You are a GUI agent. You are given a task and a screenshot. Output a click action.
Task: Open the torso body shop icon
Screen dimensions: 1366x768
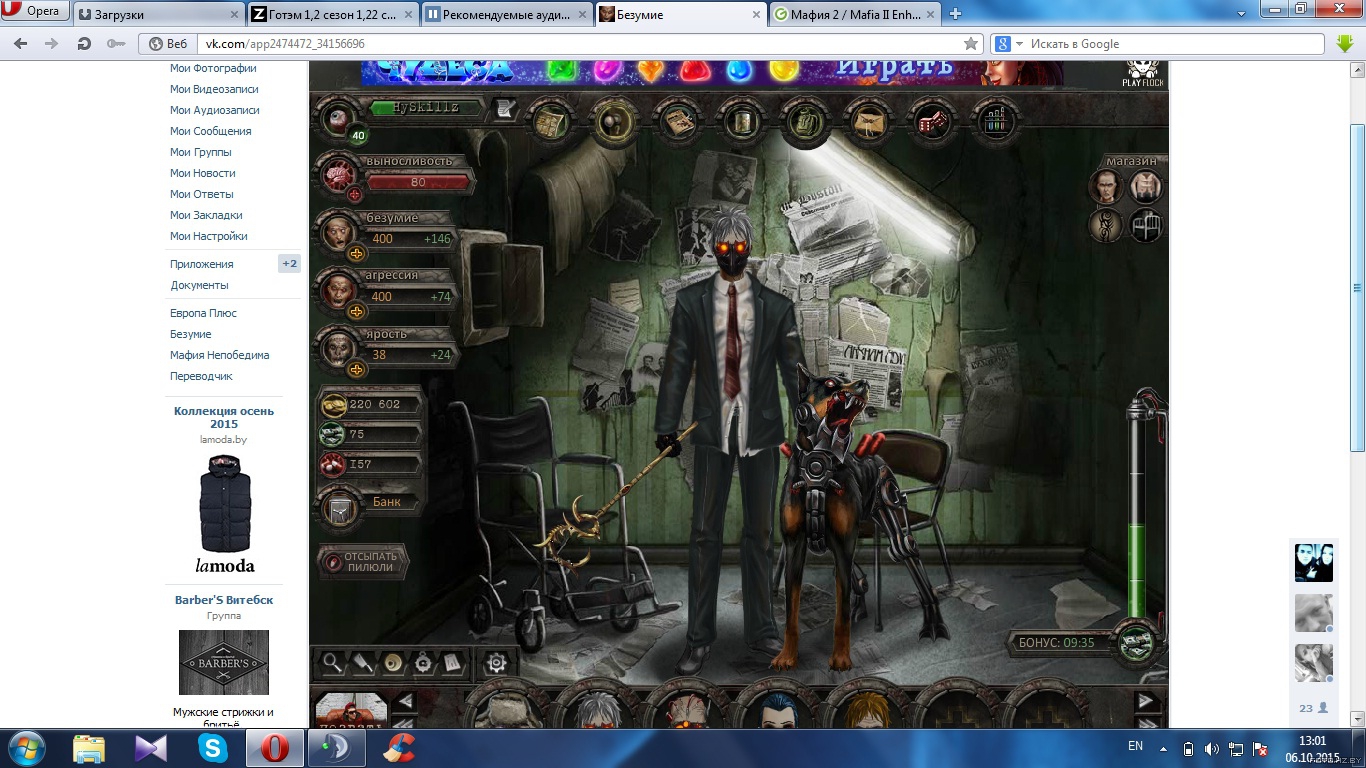1146,187
